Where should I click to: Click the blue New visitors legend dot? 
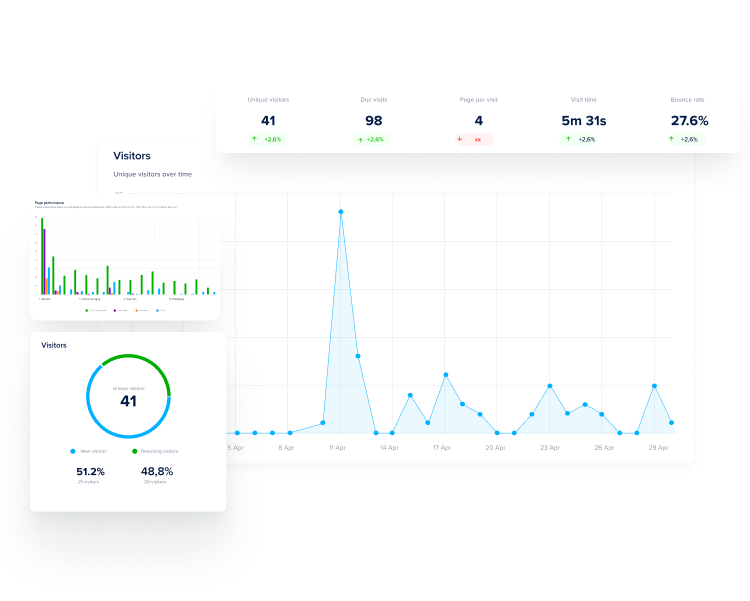coord(73,451)
